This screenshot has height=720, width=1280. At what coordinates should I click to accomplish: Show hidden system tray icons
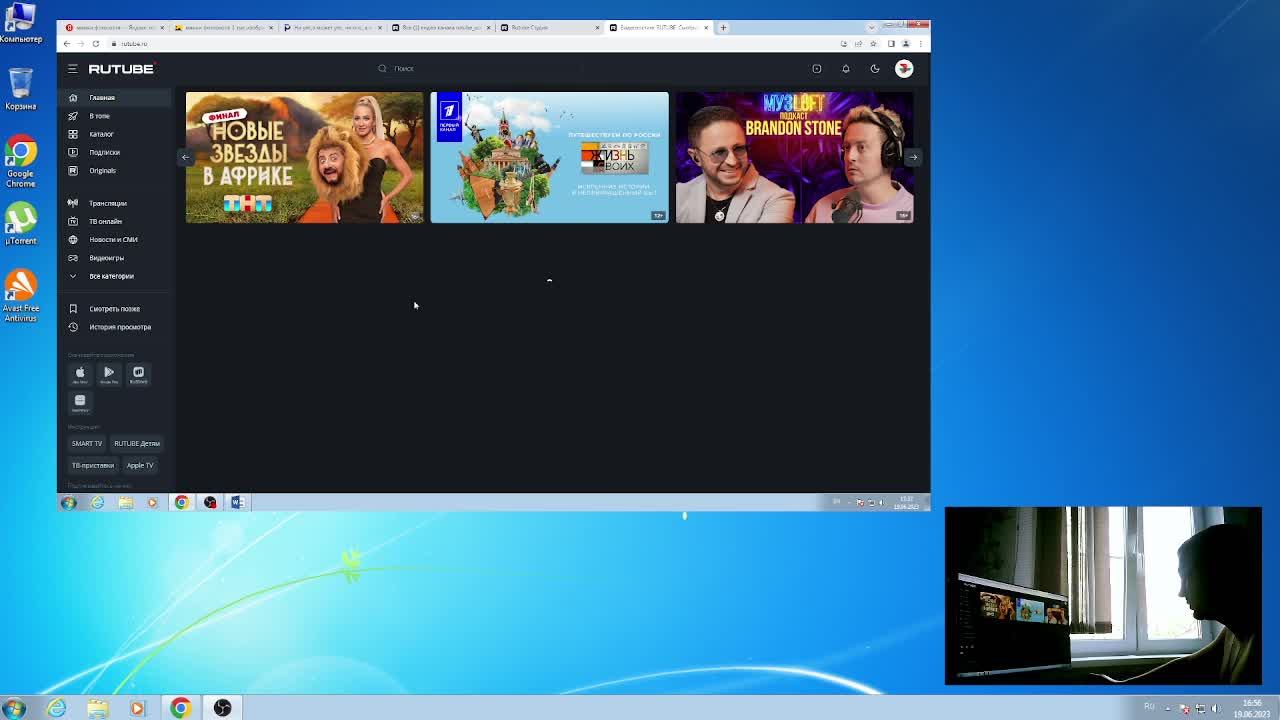click(1167, 708)
